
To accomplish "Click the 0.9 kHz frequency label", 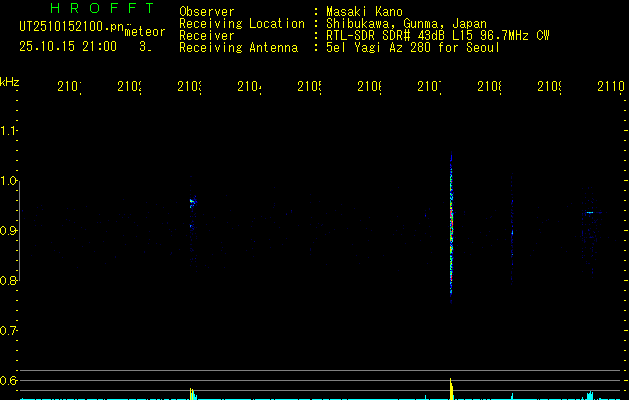I will (x=8, y=231).
